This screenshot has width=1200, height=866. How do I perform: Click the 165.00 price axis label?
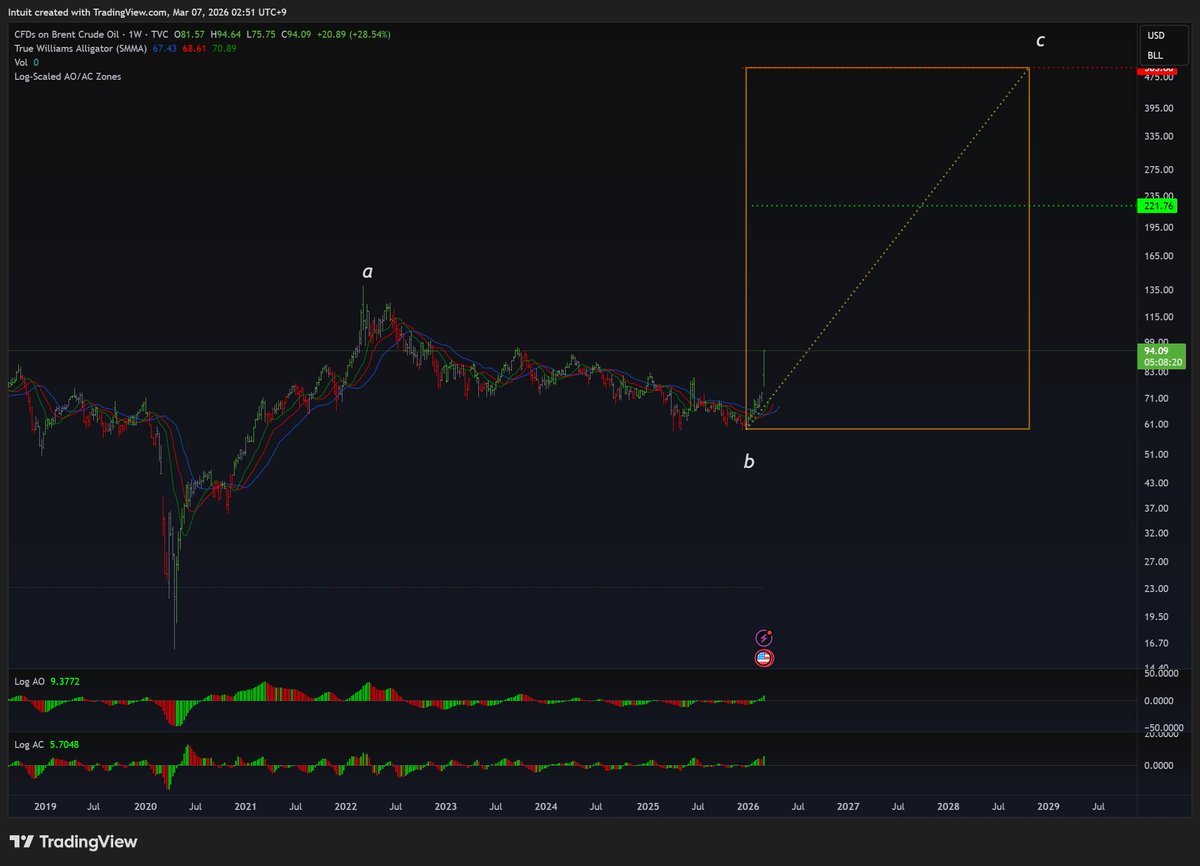click(x=1159, y=256)
